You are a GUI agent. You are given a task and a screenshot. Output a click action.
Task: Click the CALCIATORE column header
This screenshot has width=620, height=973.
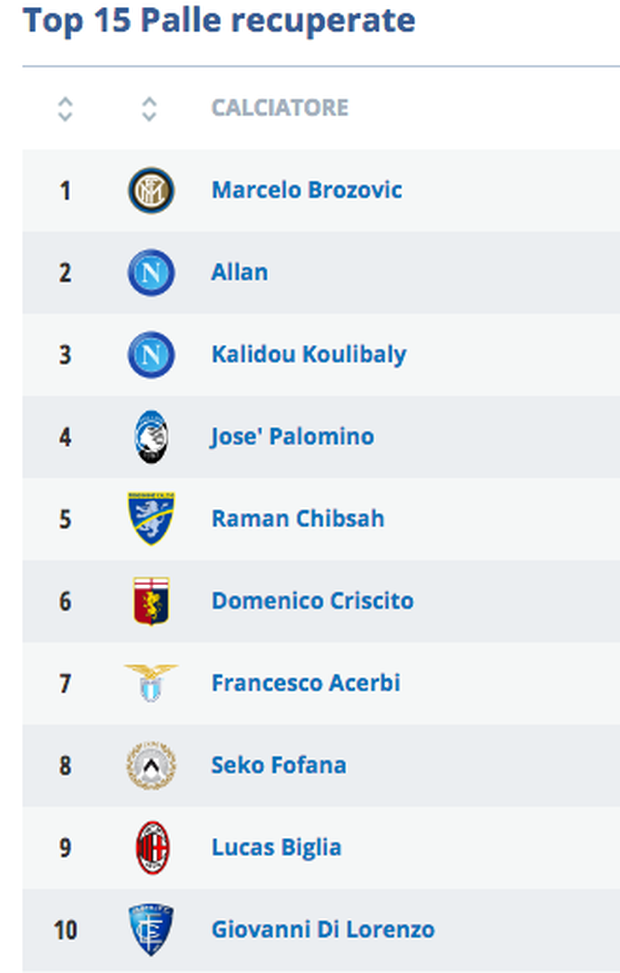point(279,108)
